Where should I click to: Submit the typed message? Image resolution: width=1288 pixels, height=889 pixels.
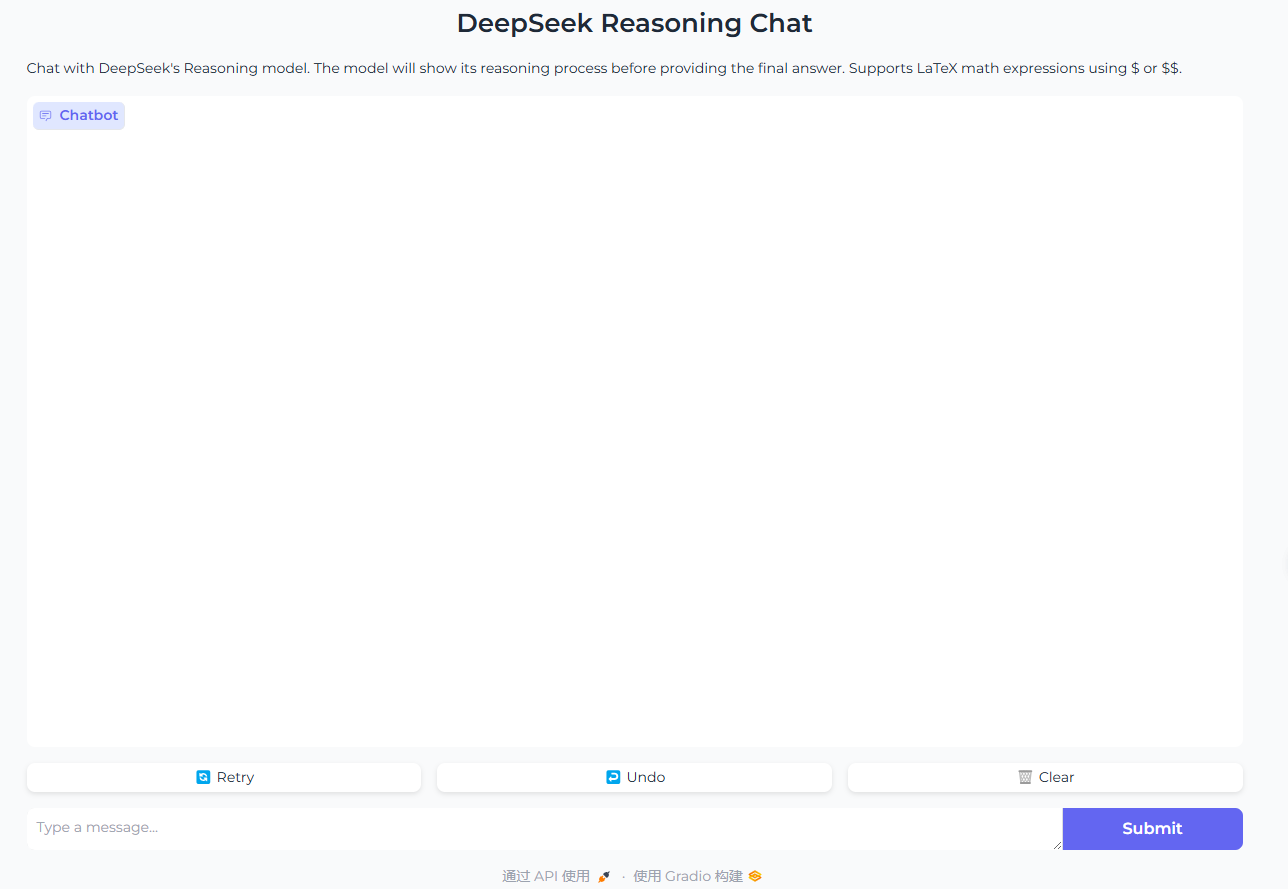coord(1152,828)
